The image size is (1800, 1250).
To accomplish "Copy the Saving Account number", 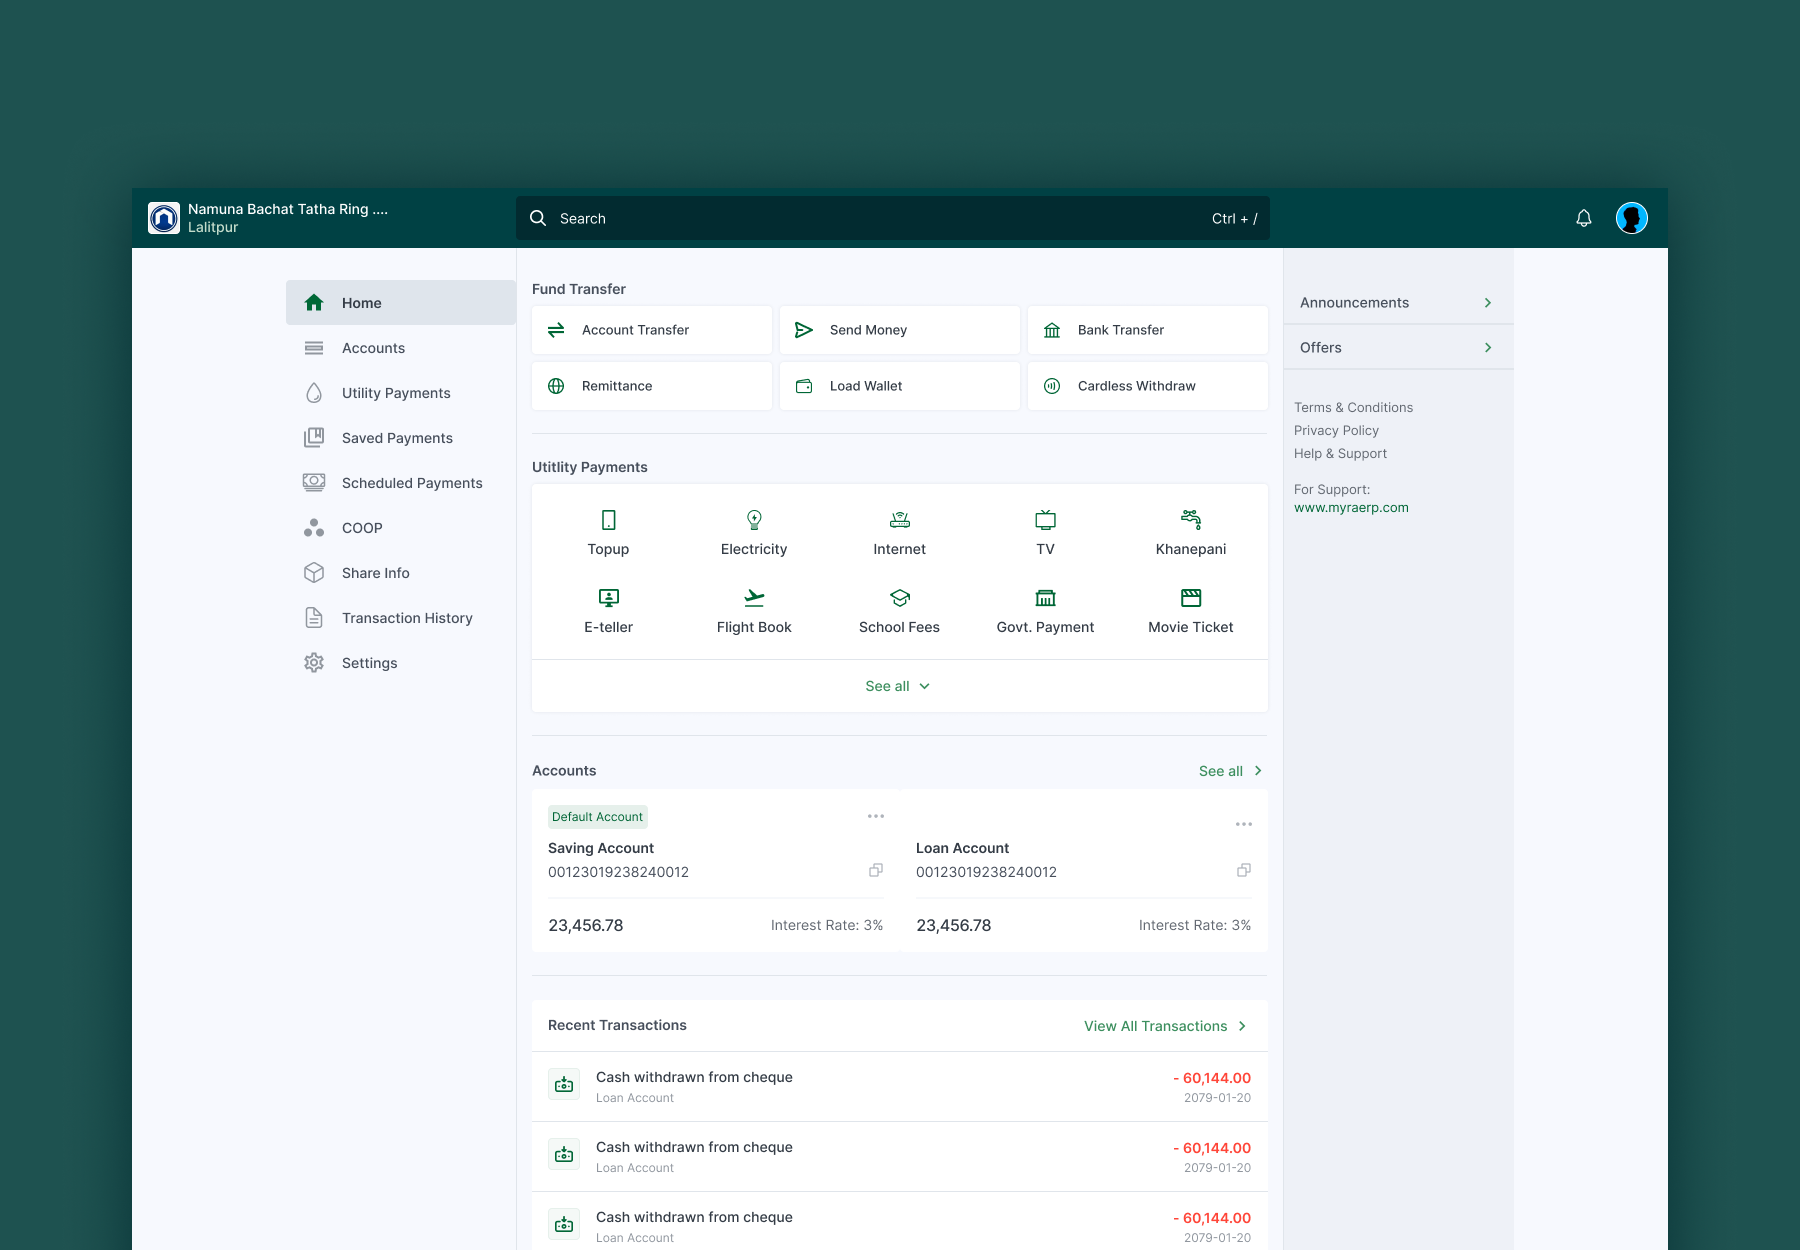I will pyautogui.click(x=876, y=870).
